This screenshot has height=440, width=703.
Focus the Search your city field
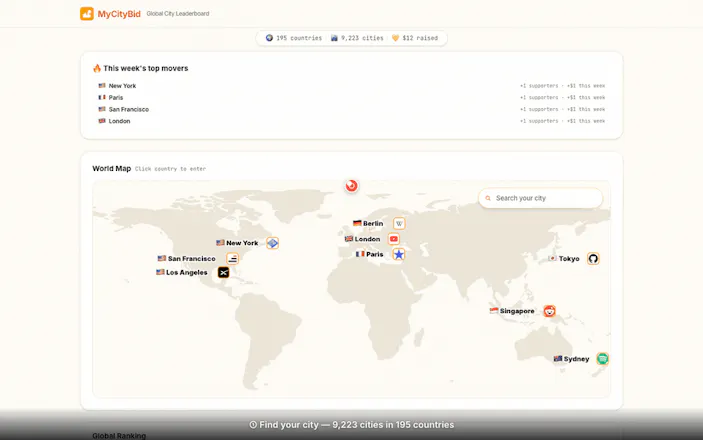541,198
